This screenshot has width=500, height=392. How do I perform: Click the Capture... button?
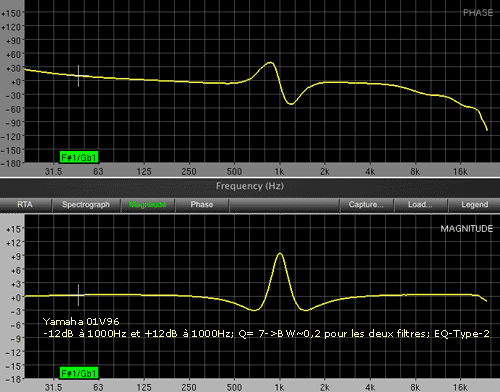pos(366,205)
